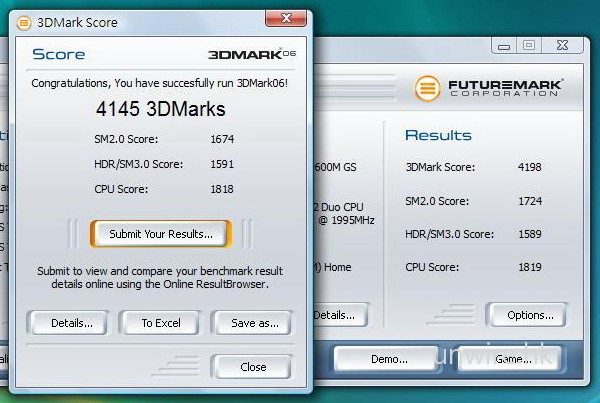Open Details in the Score dialog

65,323
